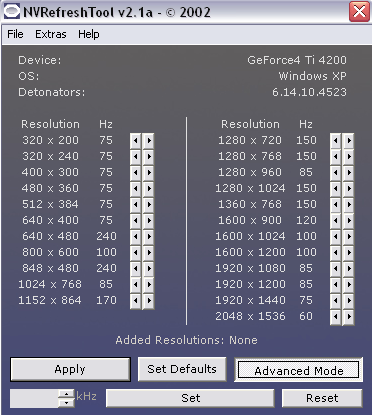Open the Extras menu
Screen dimensions: 372x415
(x=51, y=34)
